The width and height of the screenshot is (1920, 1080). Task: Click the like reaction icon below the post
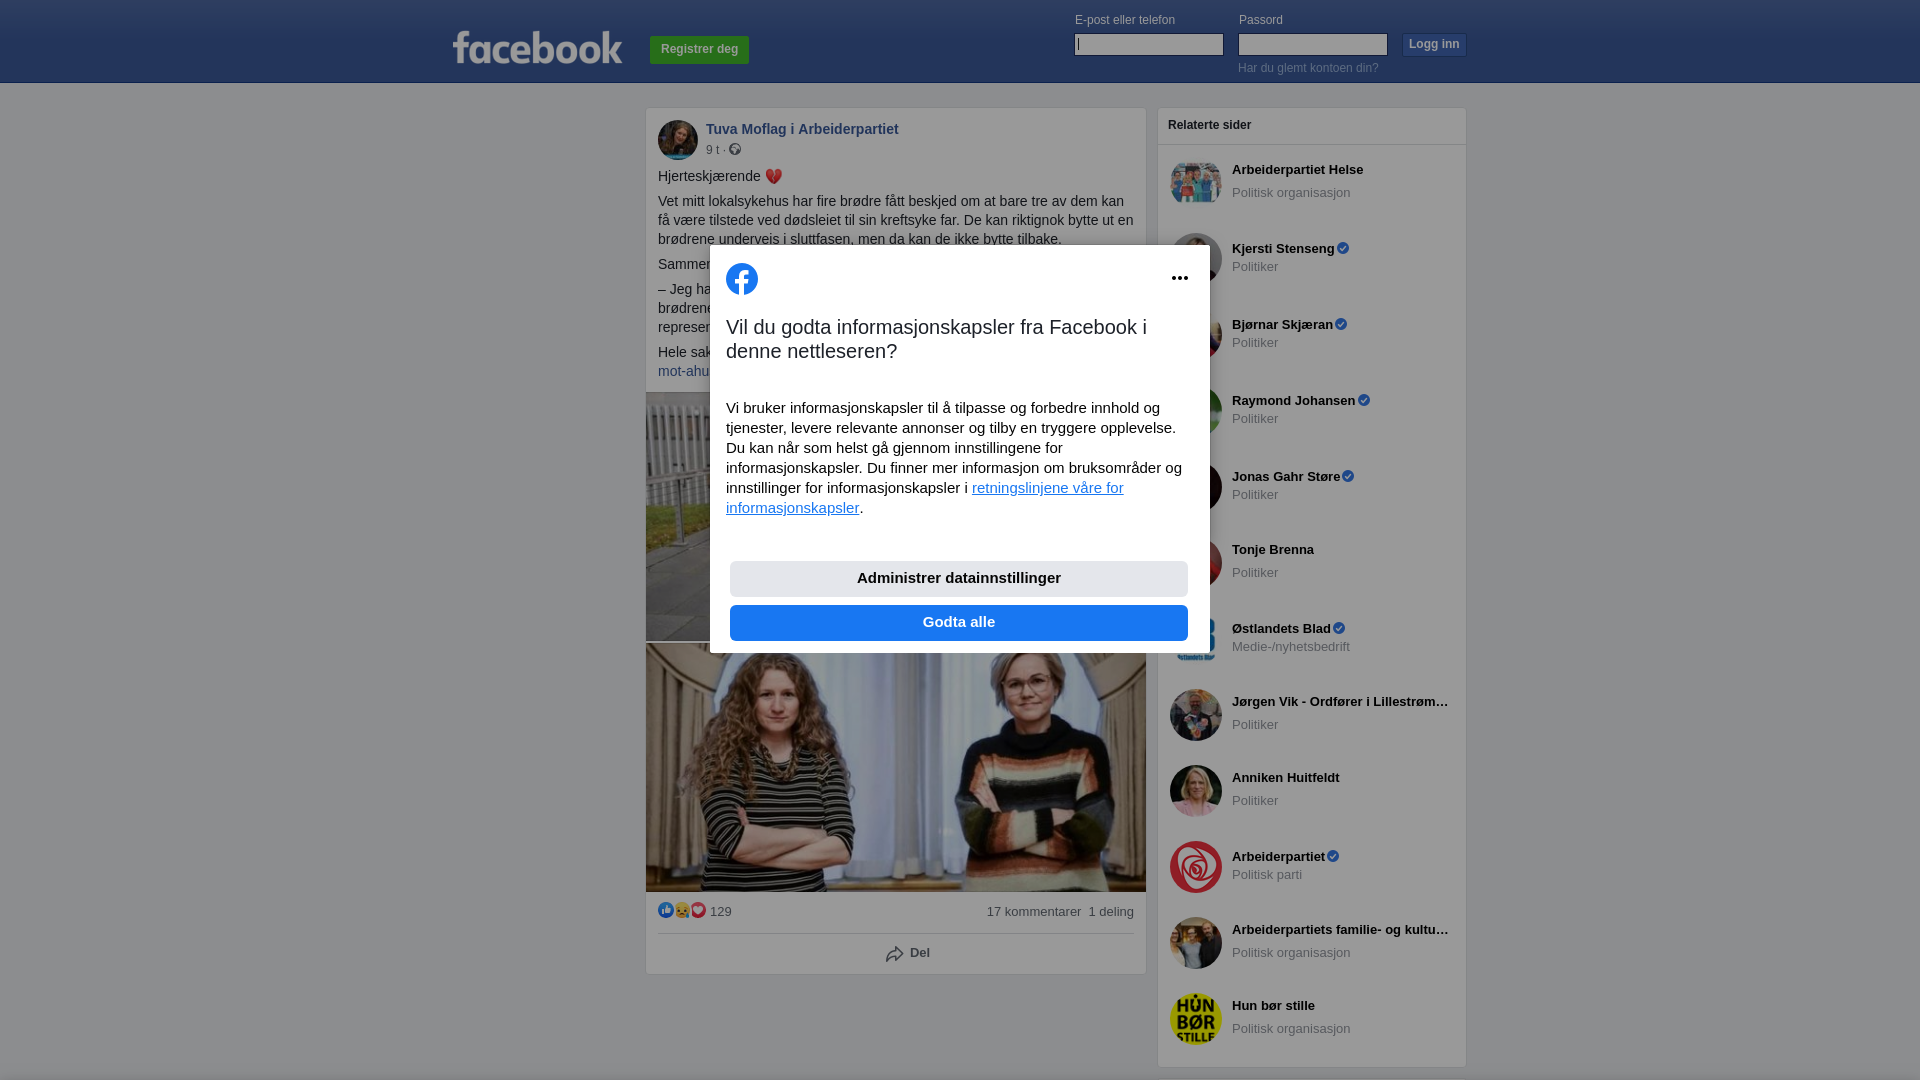(x=666, y=910)
